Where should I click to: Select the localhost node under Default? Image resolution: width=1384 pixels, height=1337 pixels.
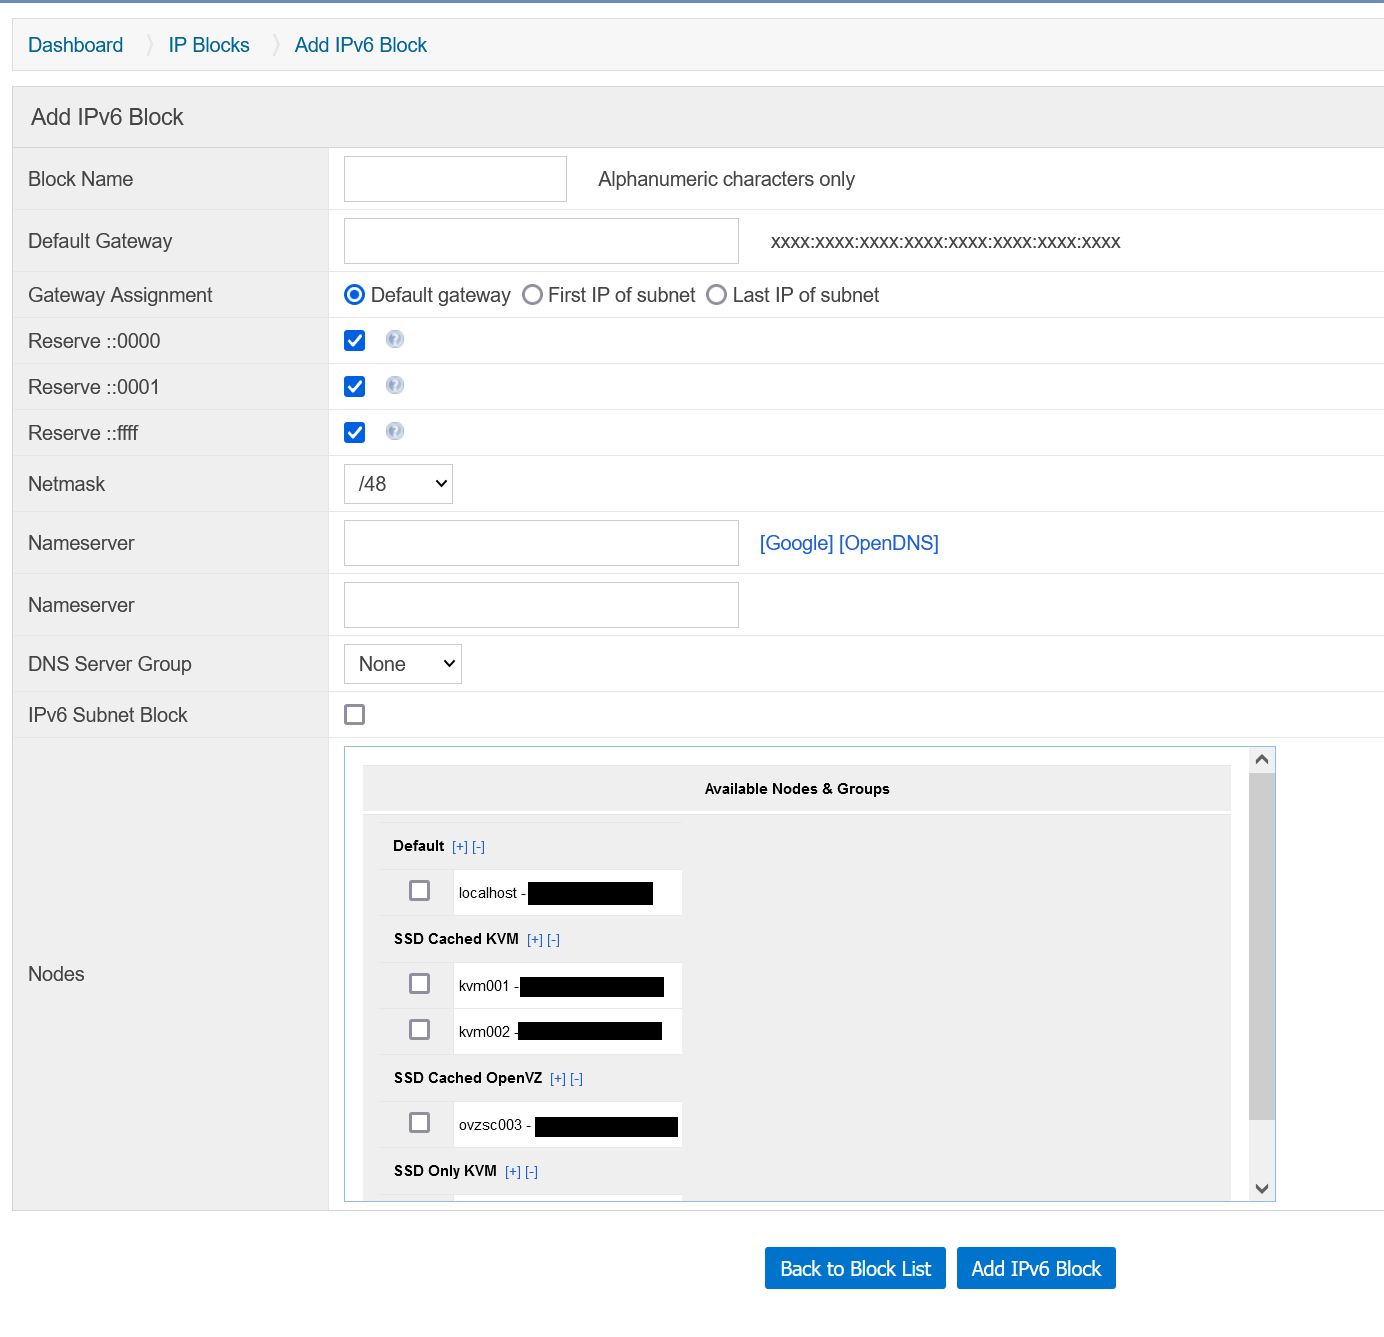pos(419,890)
